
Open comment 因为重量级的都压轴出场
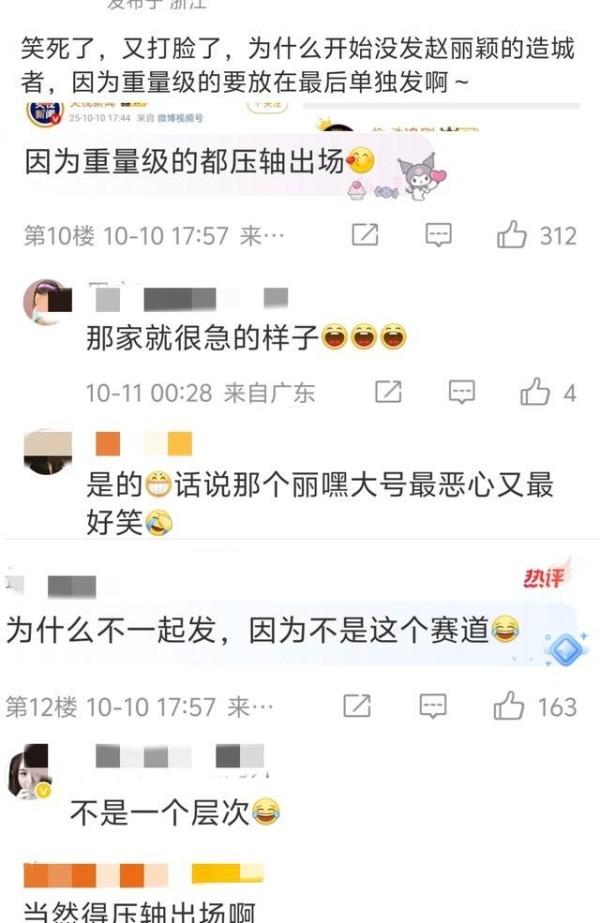tap(184, 161)
